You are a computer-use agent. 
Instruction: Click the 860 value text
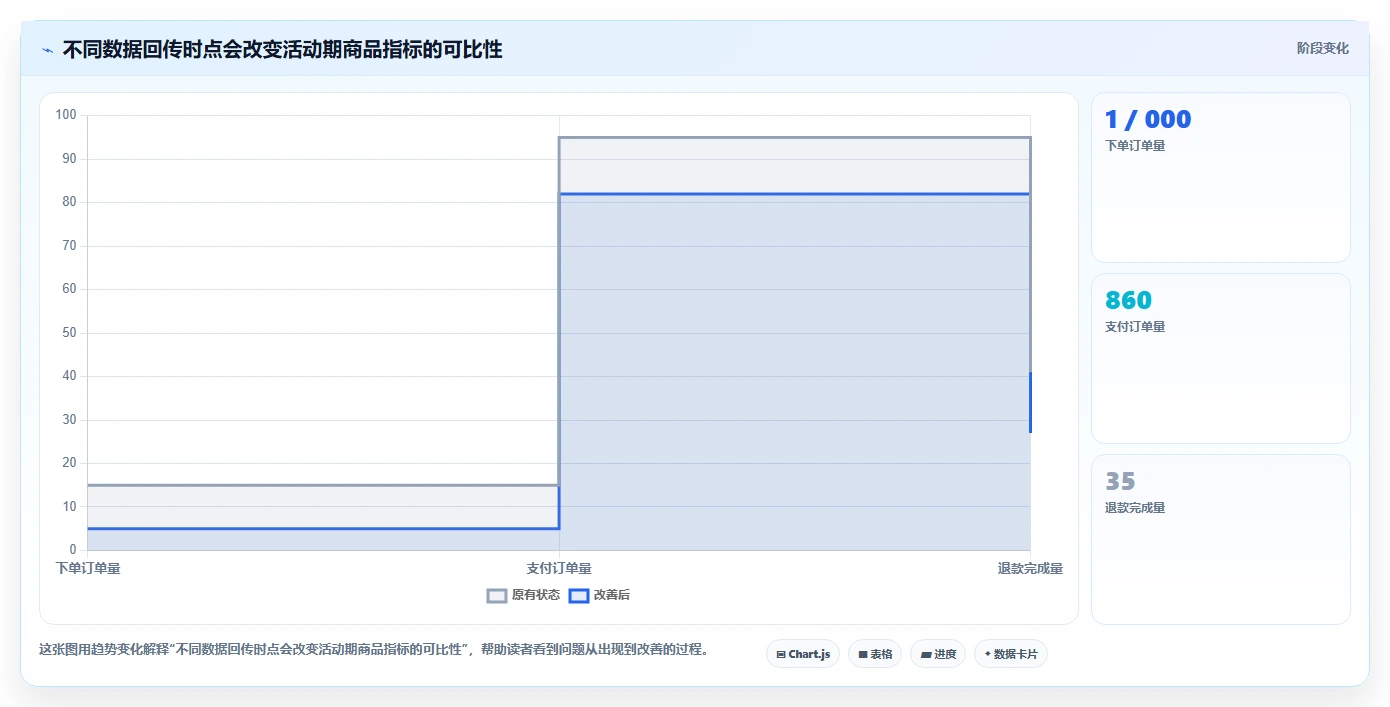tap(1128, 300)
